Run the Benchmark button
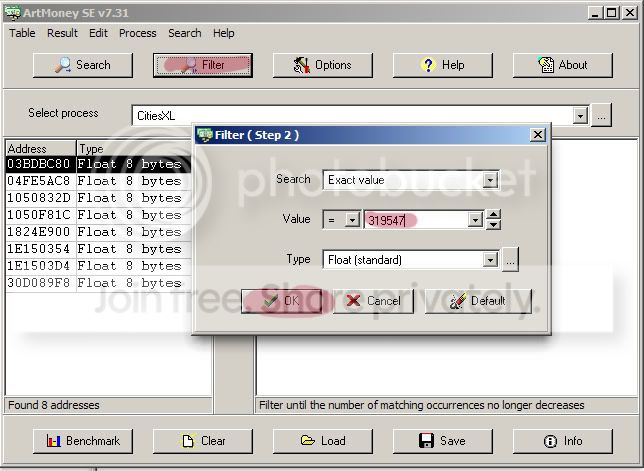644x471 pixels. click(83, 441)
